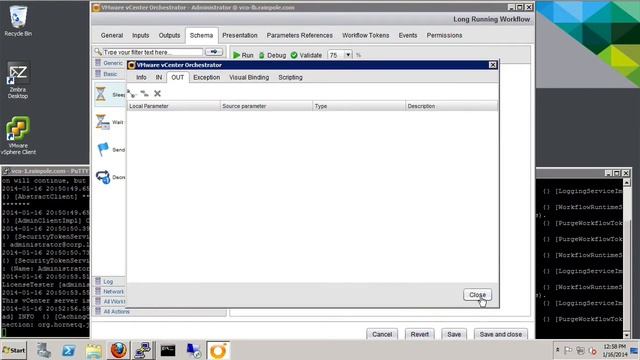Open the Events tab
640x360 pixels.
408,36
